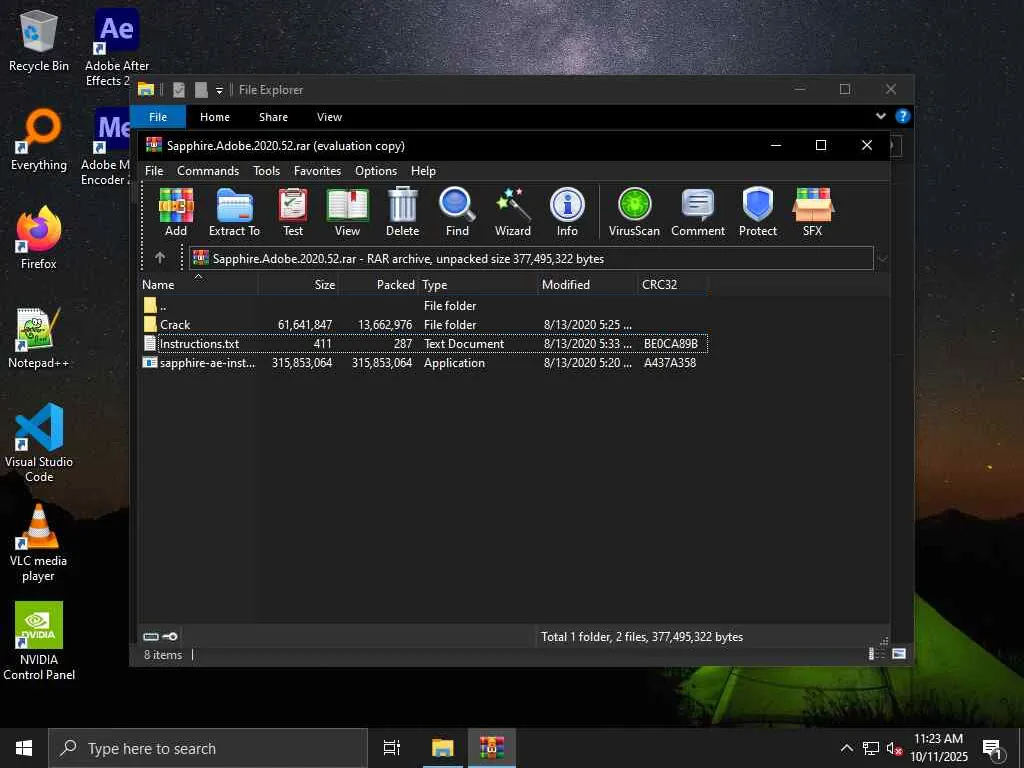Open the Recycle Bin desktop icon
The height and width of the screenshot is (768, 1024).
click(39, 41)
